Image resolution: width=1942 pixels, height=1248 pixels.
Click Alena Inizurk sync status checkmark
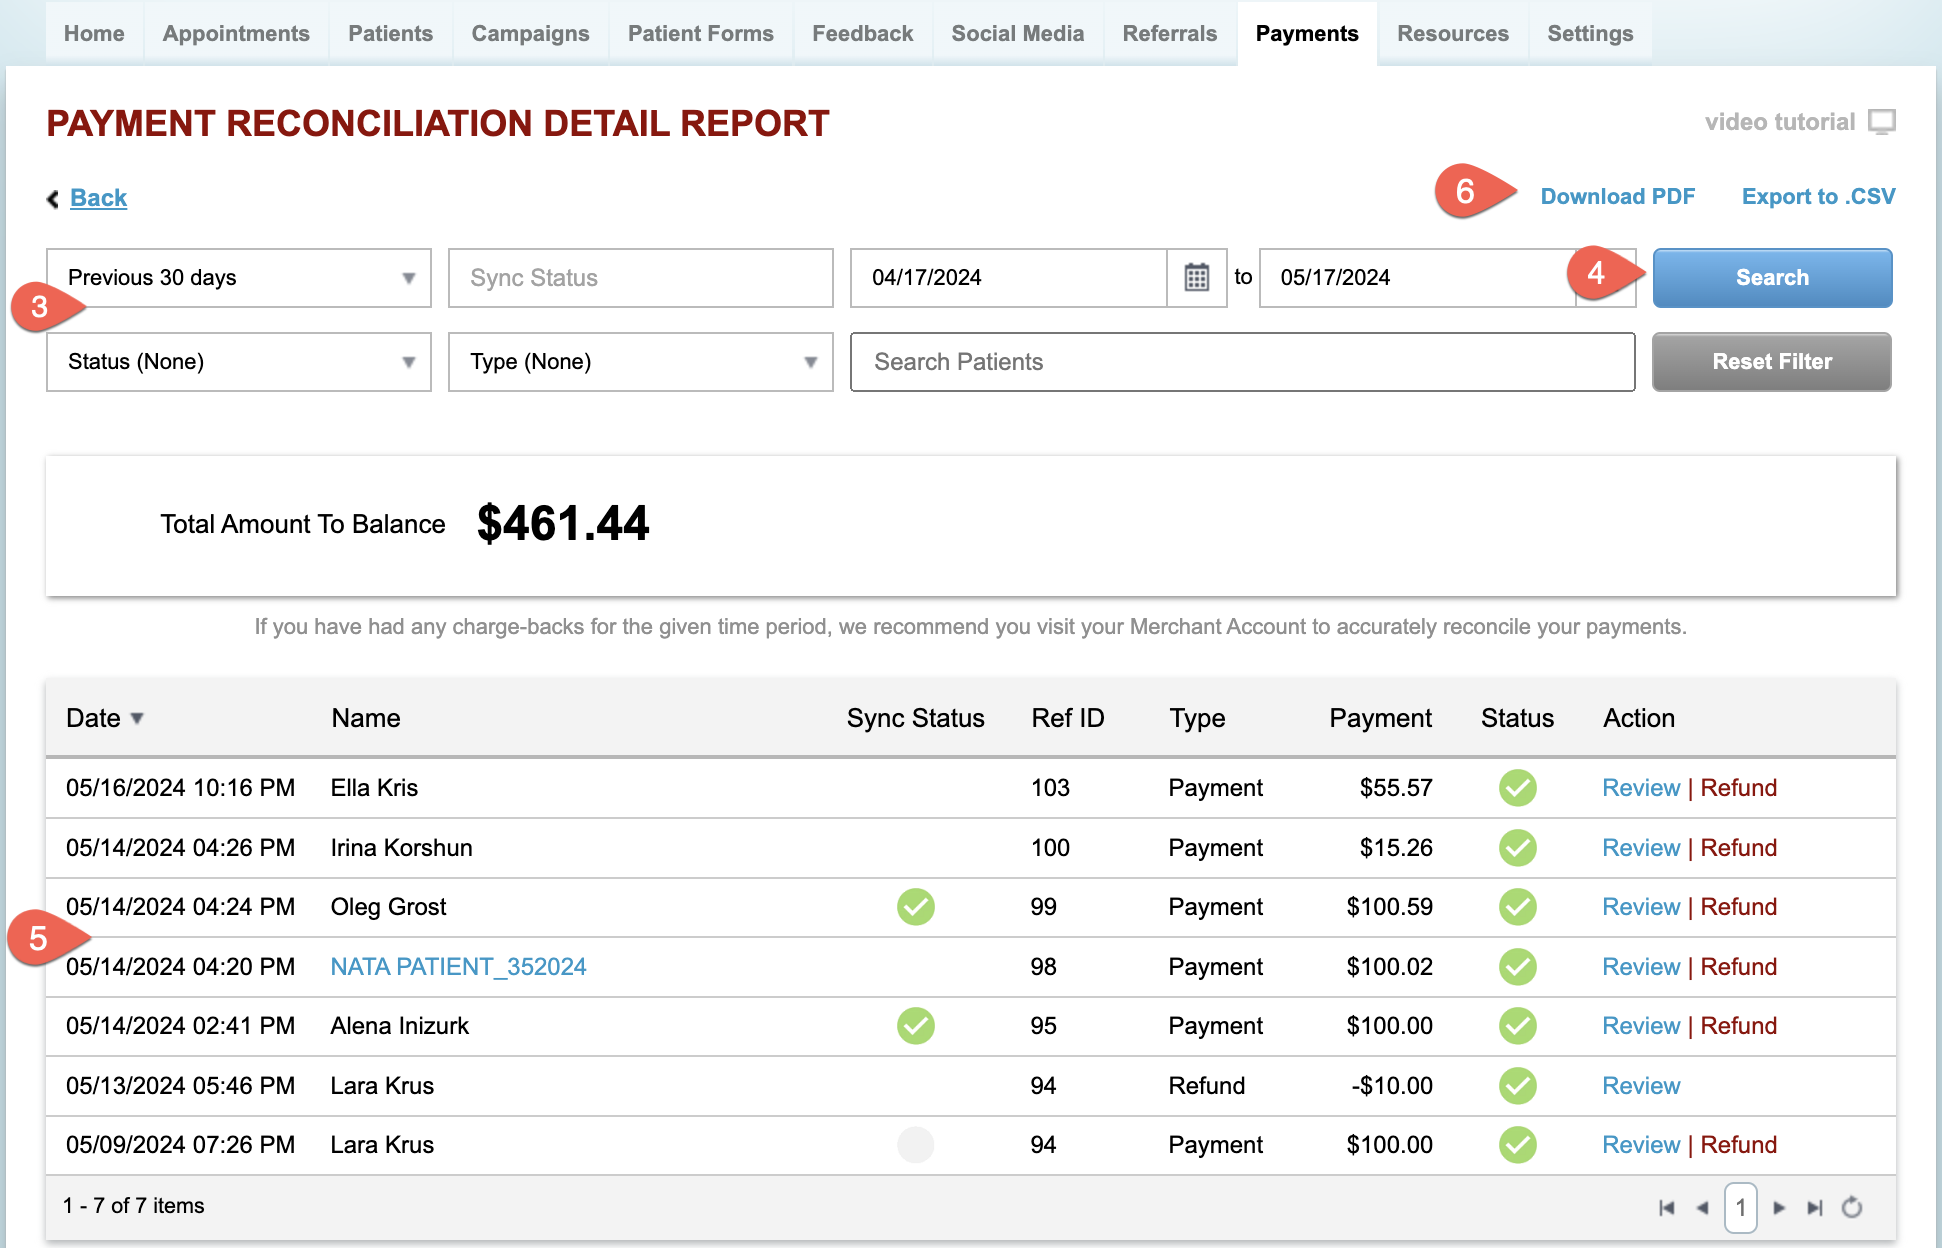[x=915, y=1026]
